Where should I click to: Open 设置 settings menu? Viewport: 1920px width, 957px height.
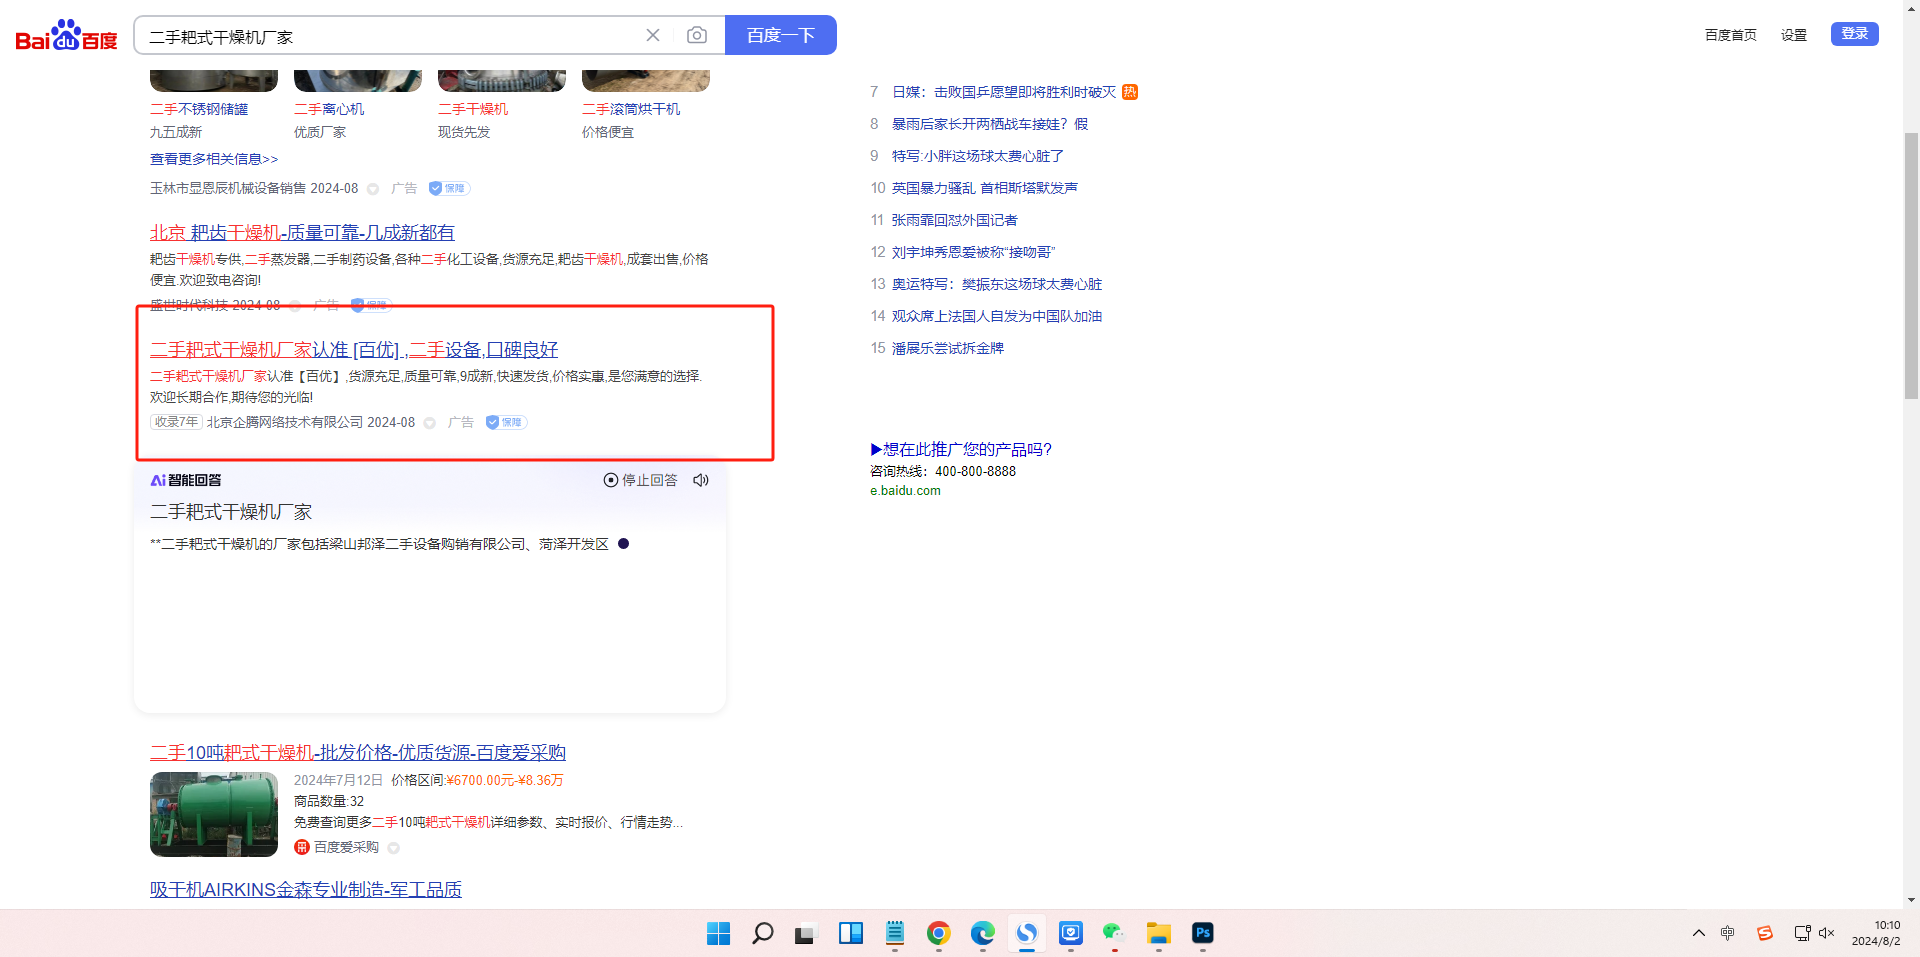(1794, 35)
